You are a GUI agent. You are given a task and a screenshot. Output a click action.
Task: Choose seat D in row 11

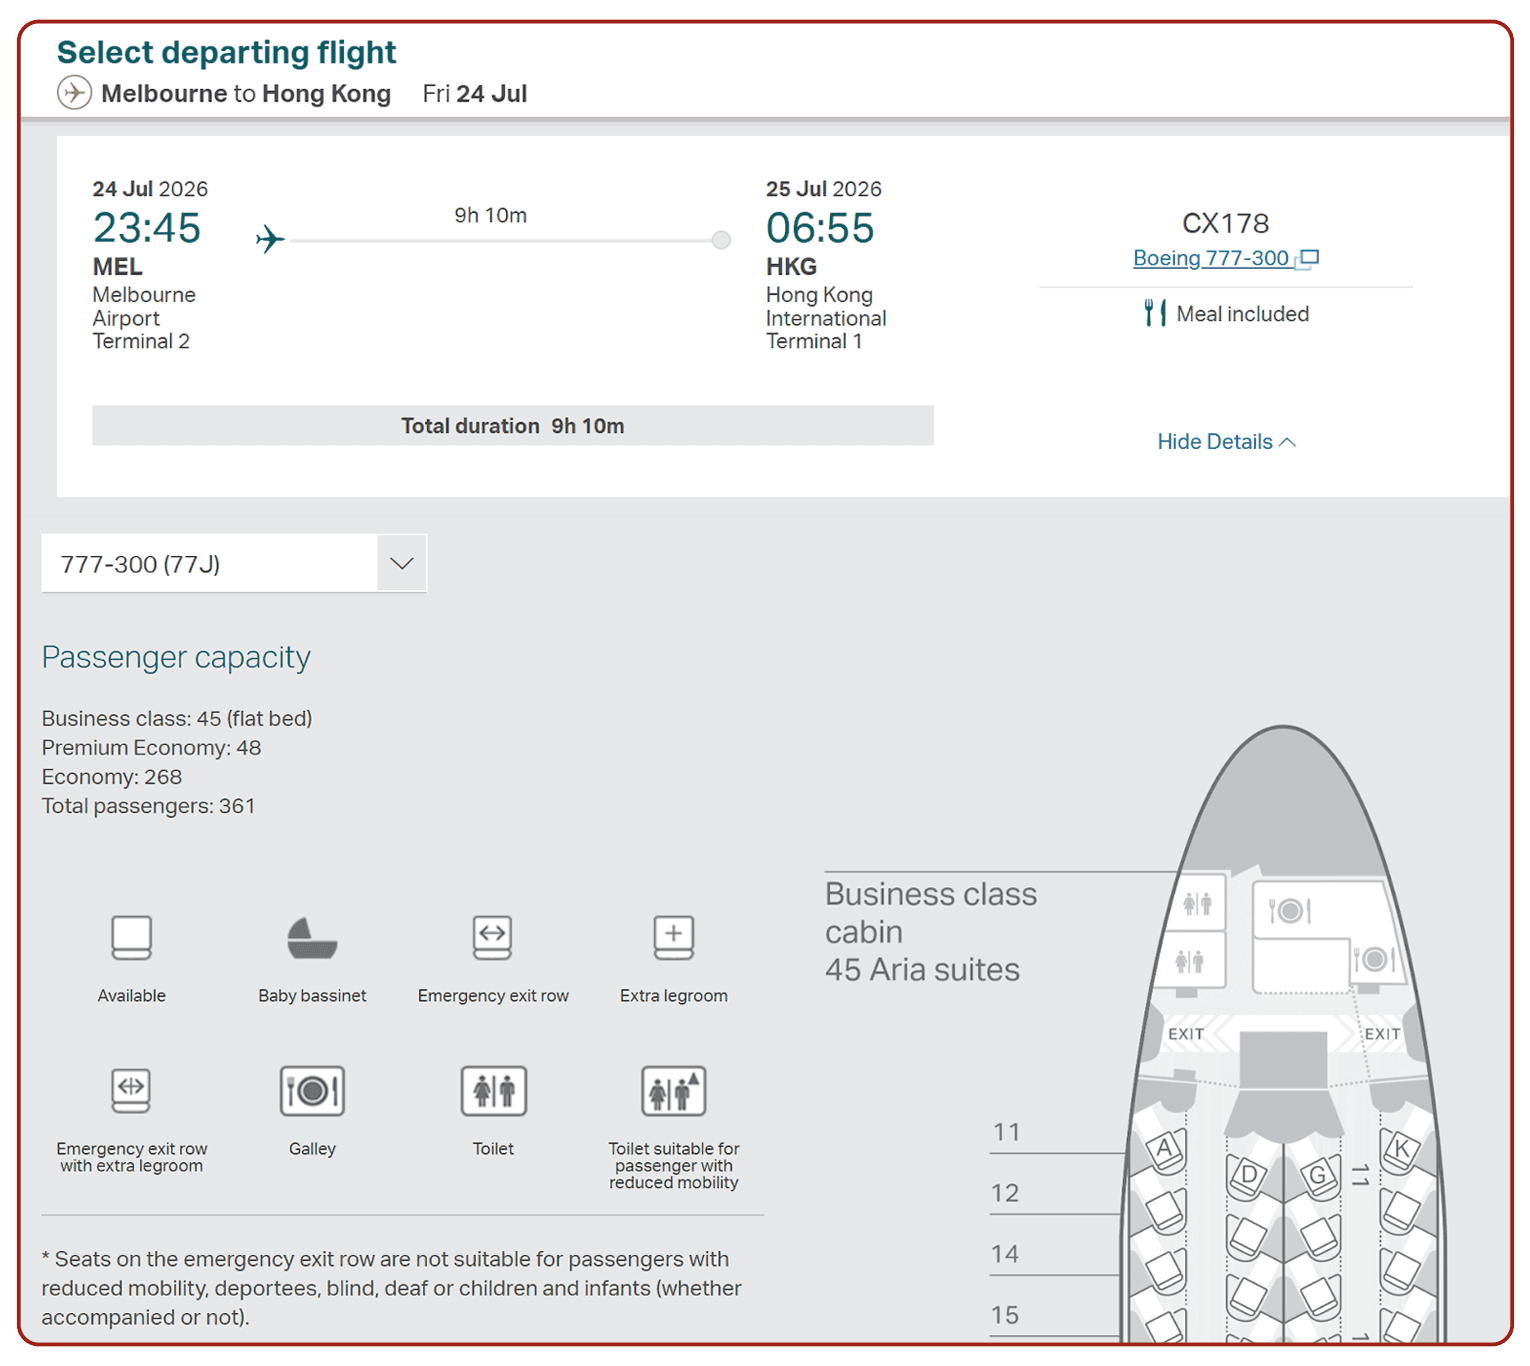pyautogui.click(x=1248, y=1175)
